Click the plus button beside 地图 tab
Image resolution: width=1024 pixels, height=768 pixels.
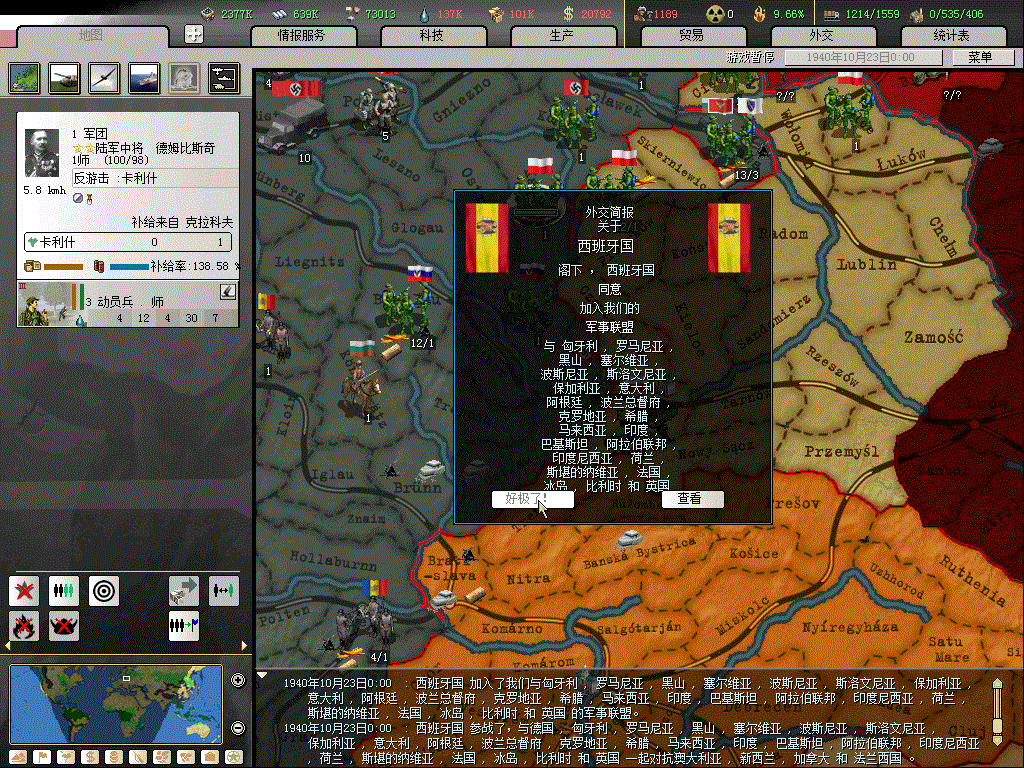click(193, 34)
